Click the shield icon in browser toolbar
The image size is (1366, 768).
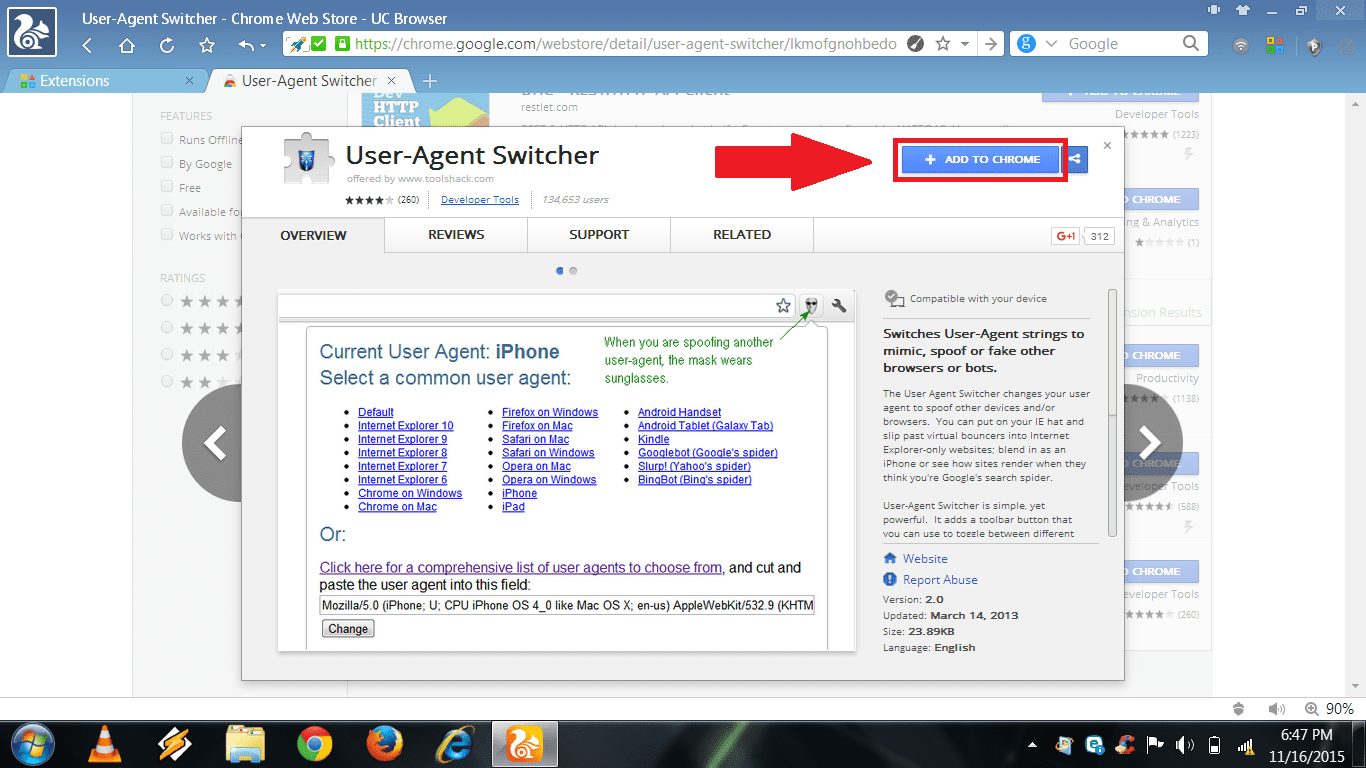point(1314,46)
